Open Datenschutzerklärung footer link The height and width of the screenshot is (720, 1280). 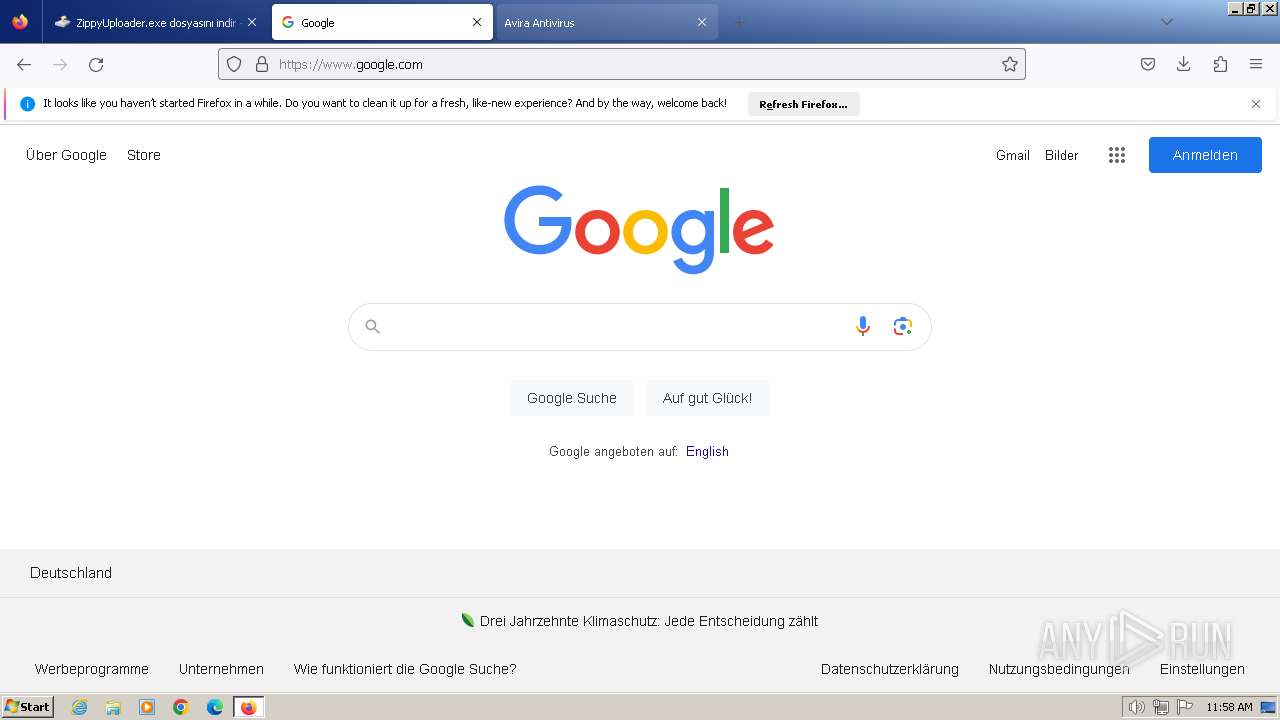tap(890, 669)
